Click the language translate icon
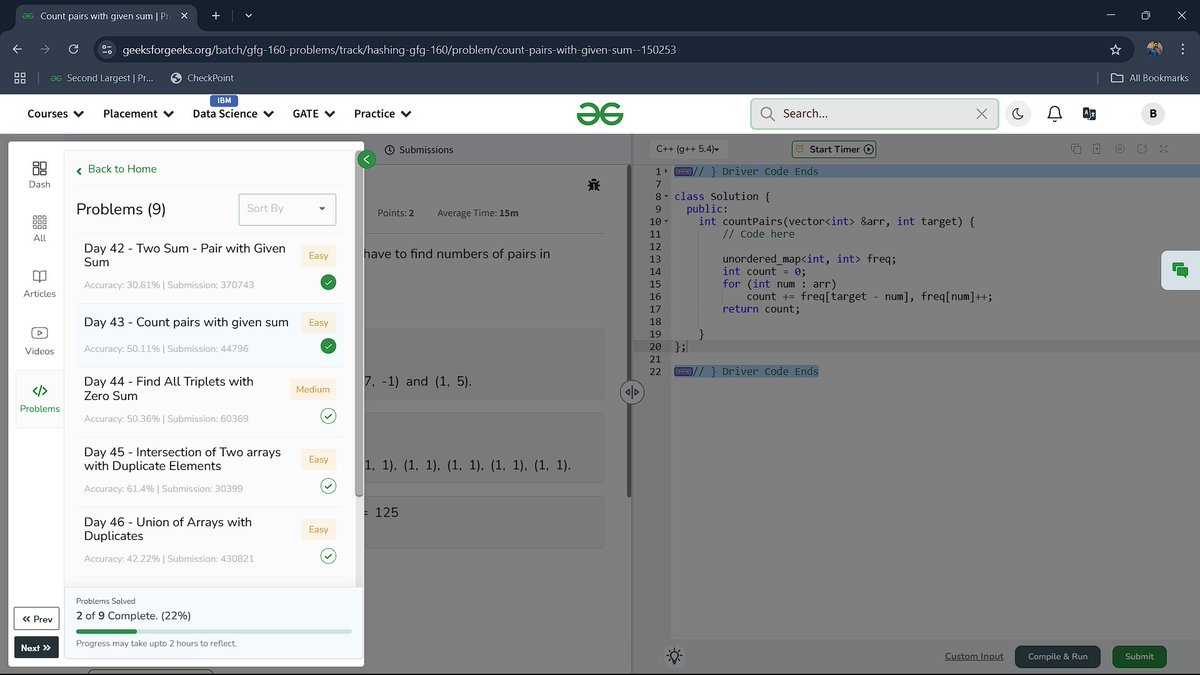The image size is (1200, 675). (1090, 114)
